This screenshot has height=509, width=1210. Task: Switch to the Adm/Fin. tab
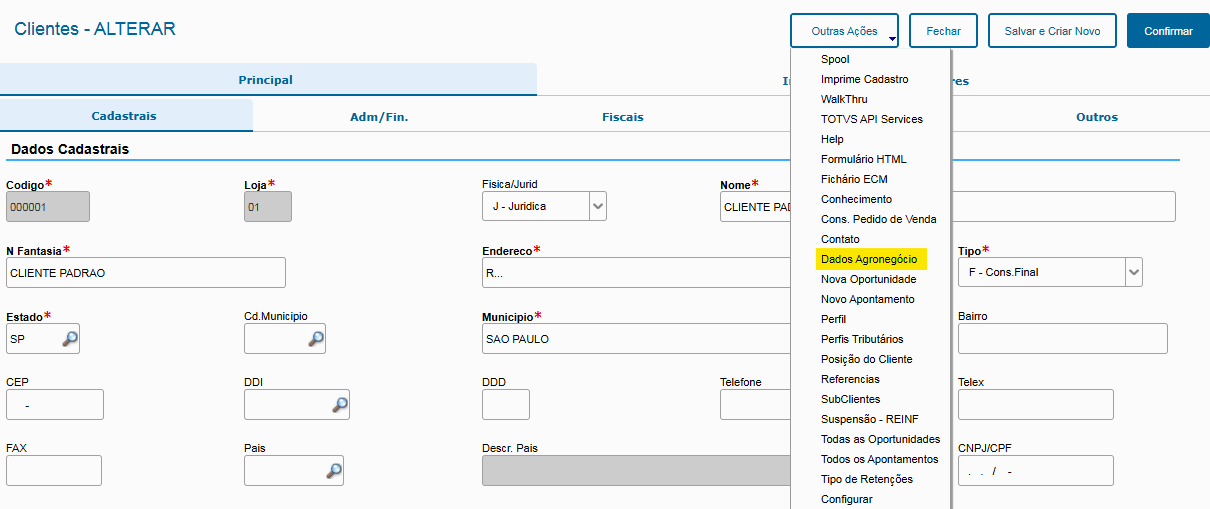coord(379,117)
